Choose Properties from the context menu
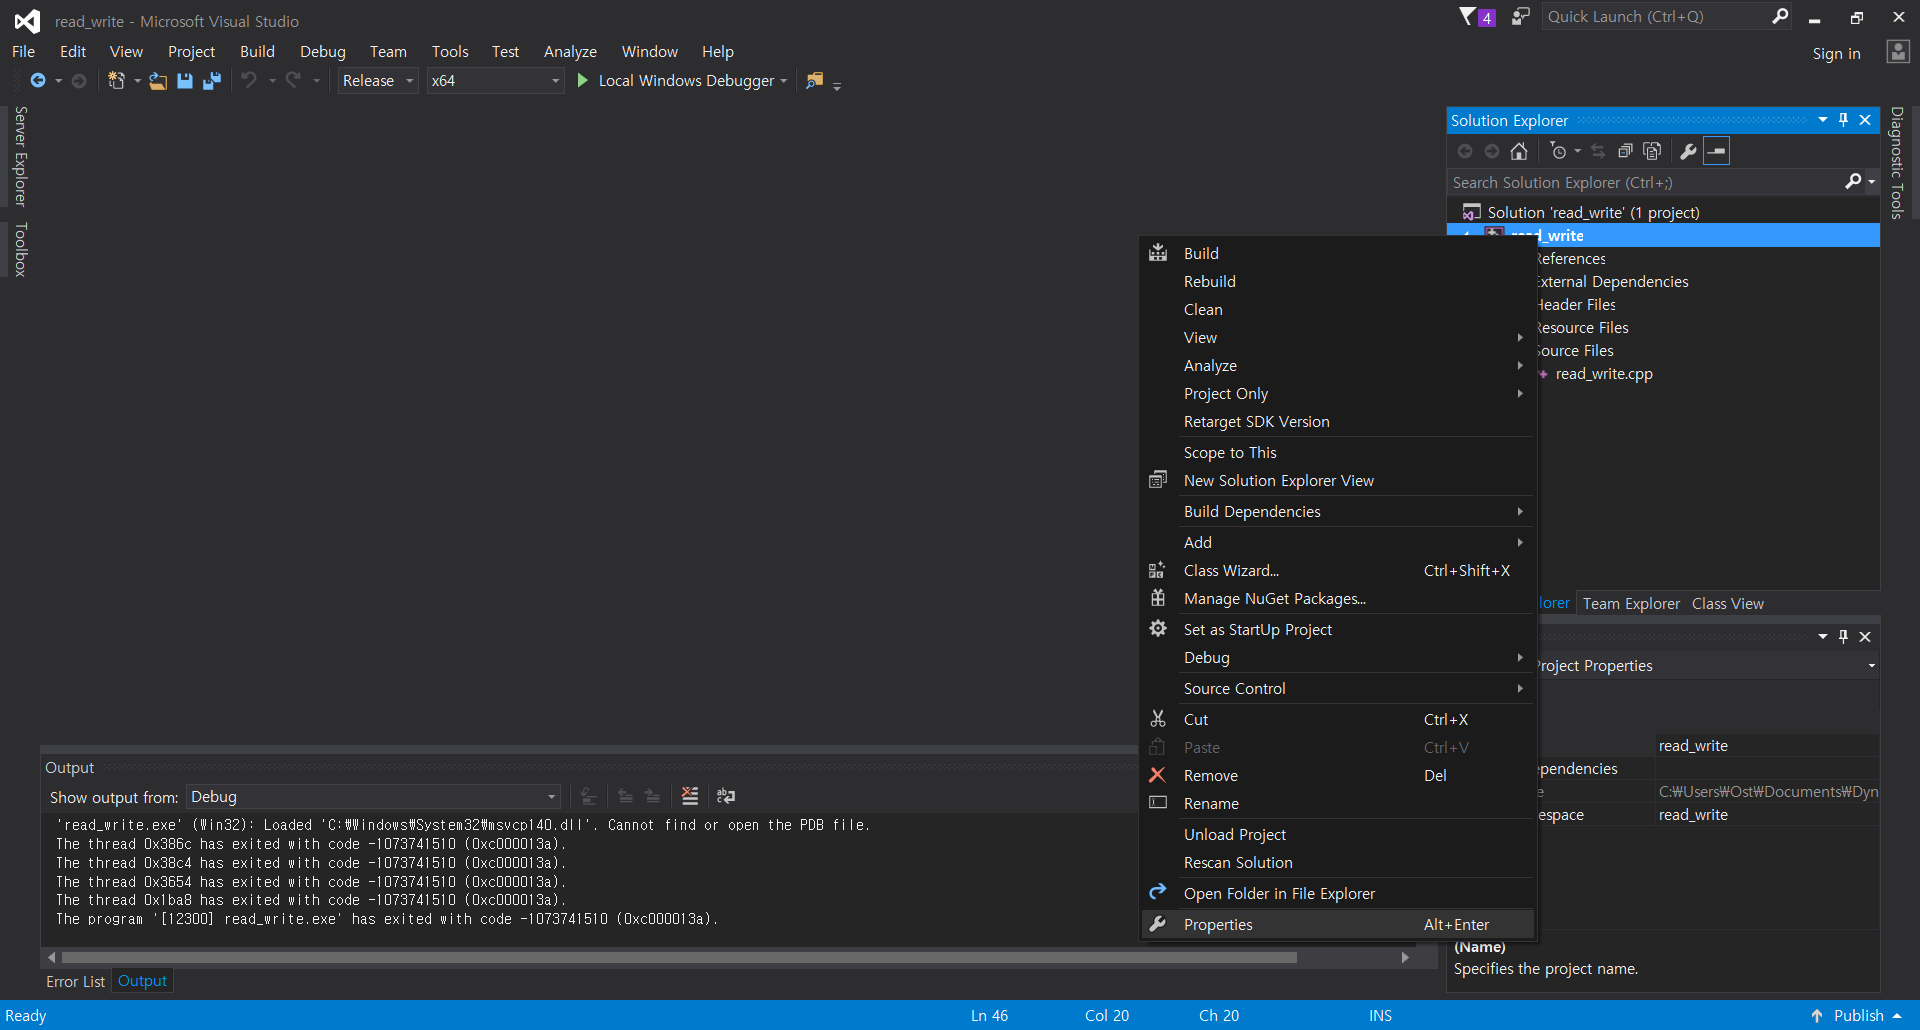Viewport: 1920px width, 1030px height. (1217, 925)
